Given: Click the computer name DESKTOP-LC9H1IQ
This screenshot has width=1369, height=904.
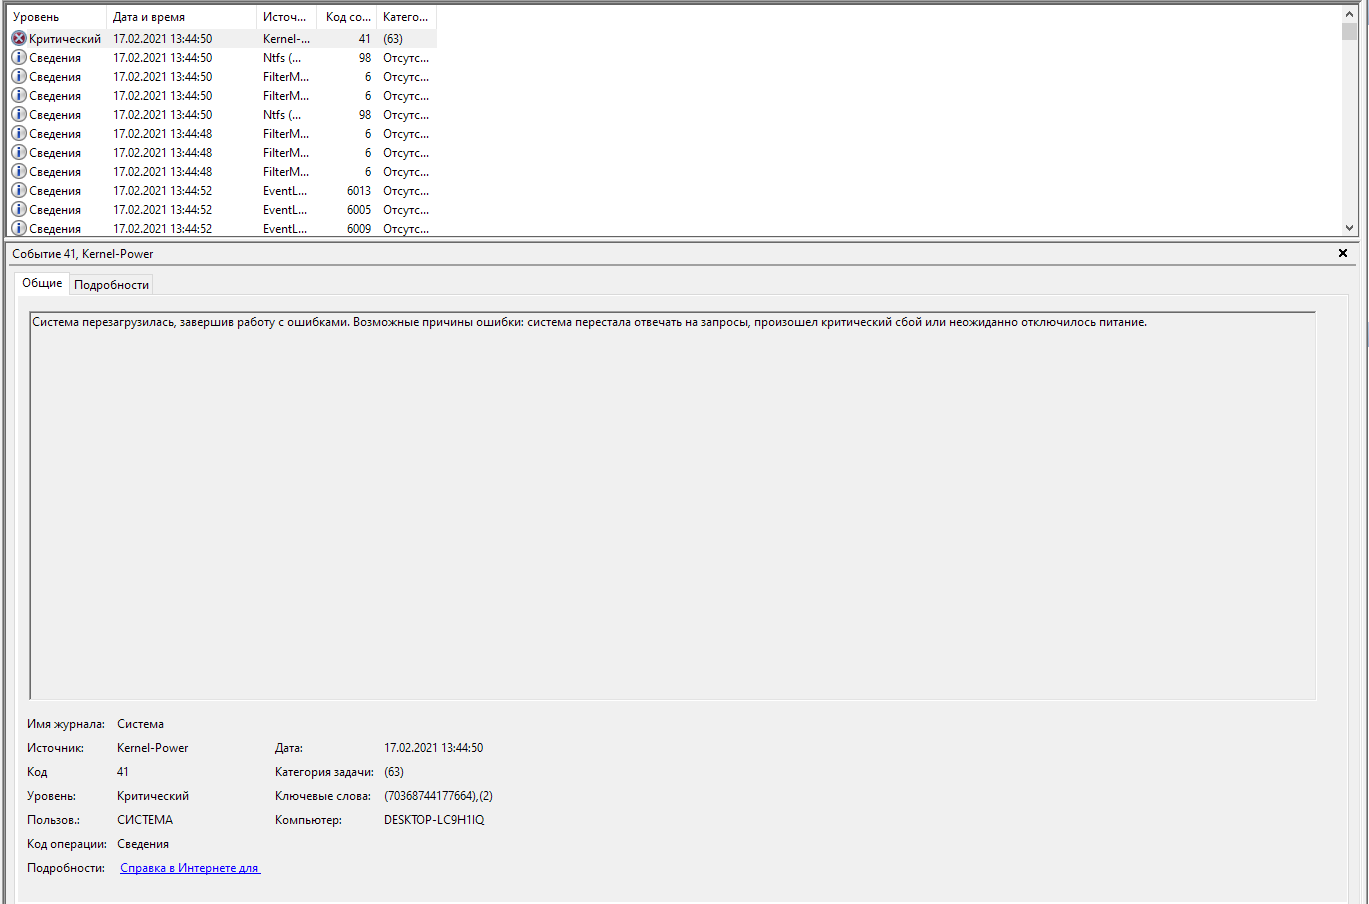Looking at the screenshot, I should [x=434, y=820].
